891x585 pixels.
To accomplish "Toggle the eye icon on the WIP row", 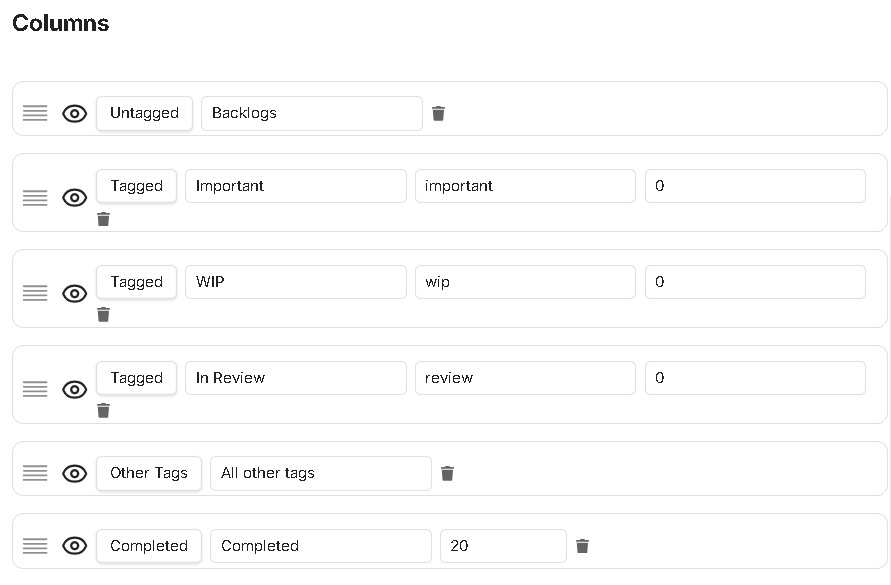I will (x=74, y=293).
